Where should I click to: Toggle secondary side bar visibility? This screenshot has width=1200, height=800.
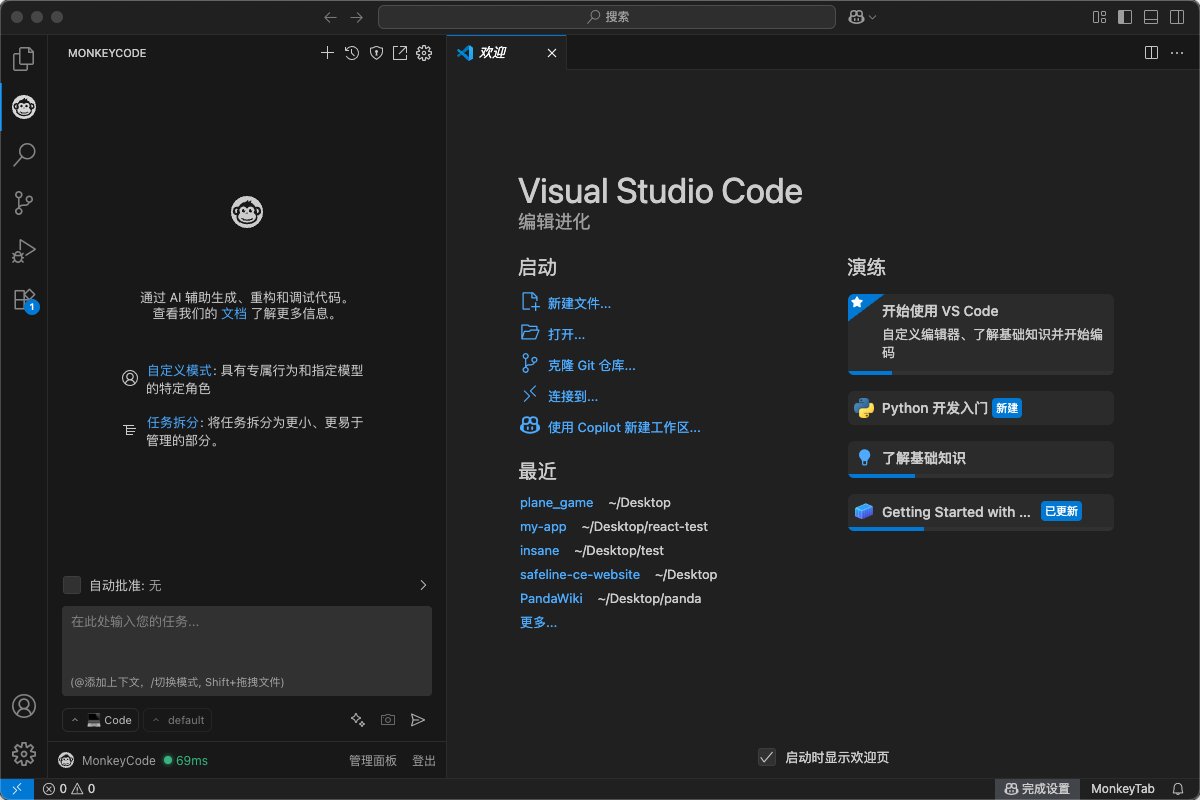point(1177,17)
